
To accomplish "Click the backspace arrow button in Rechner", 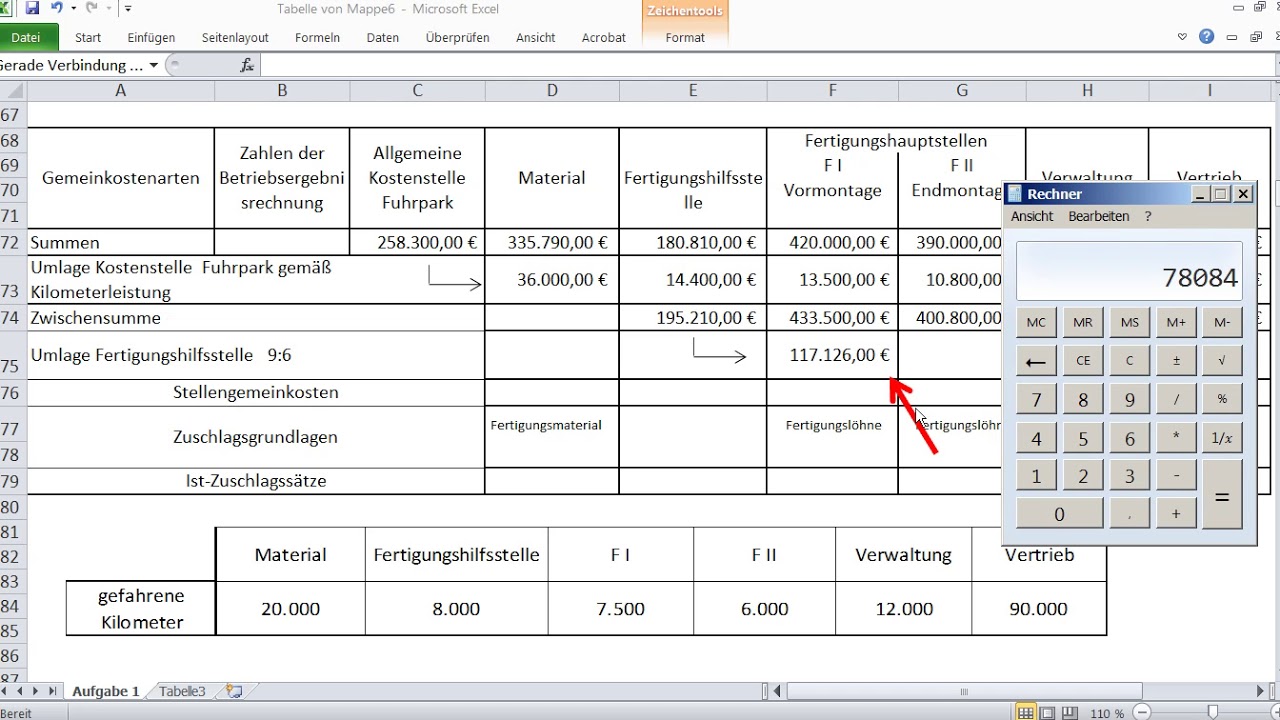I will (x=1036, y=361).
